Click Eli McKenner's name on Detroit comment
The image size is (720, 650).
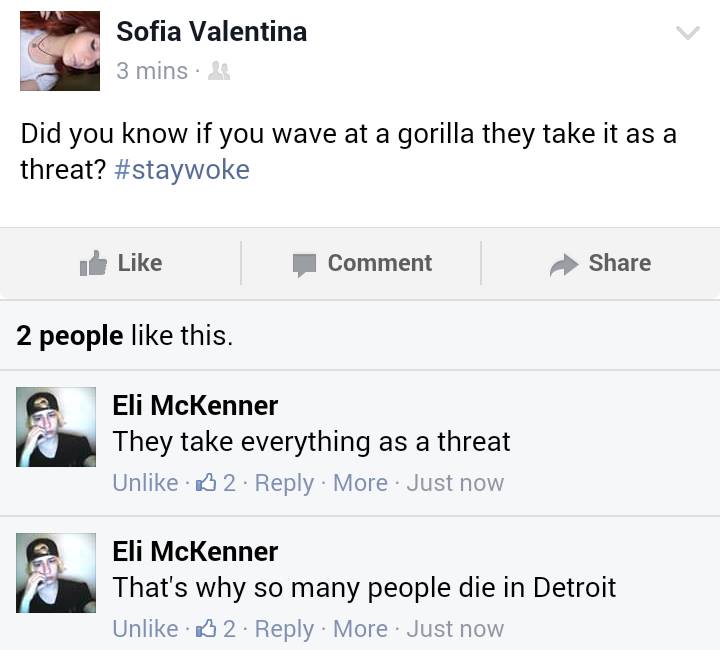195,551
